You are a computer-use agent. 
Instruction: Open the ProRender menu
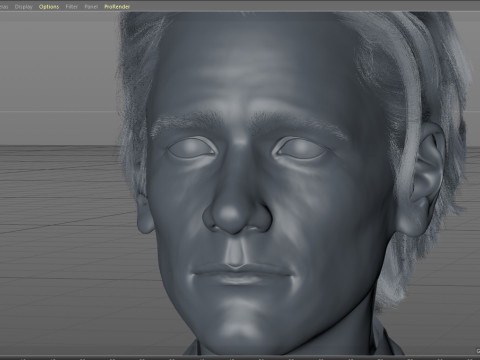(x=117, y=7)
